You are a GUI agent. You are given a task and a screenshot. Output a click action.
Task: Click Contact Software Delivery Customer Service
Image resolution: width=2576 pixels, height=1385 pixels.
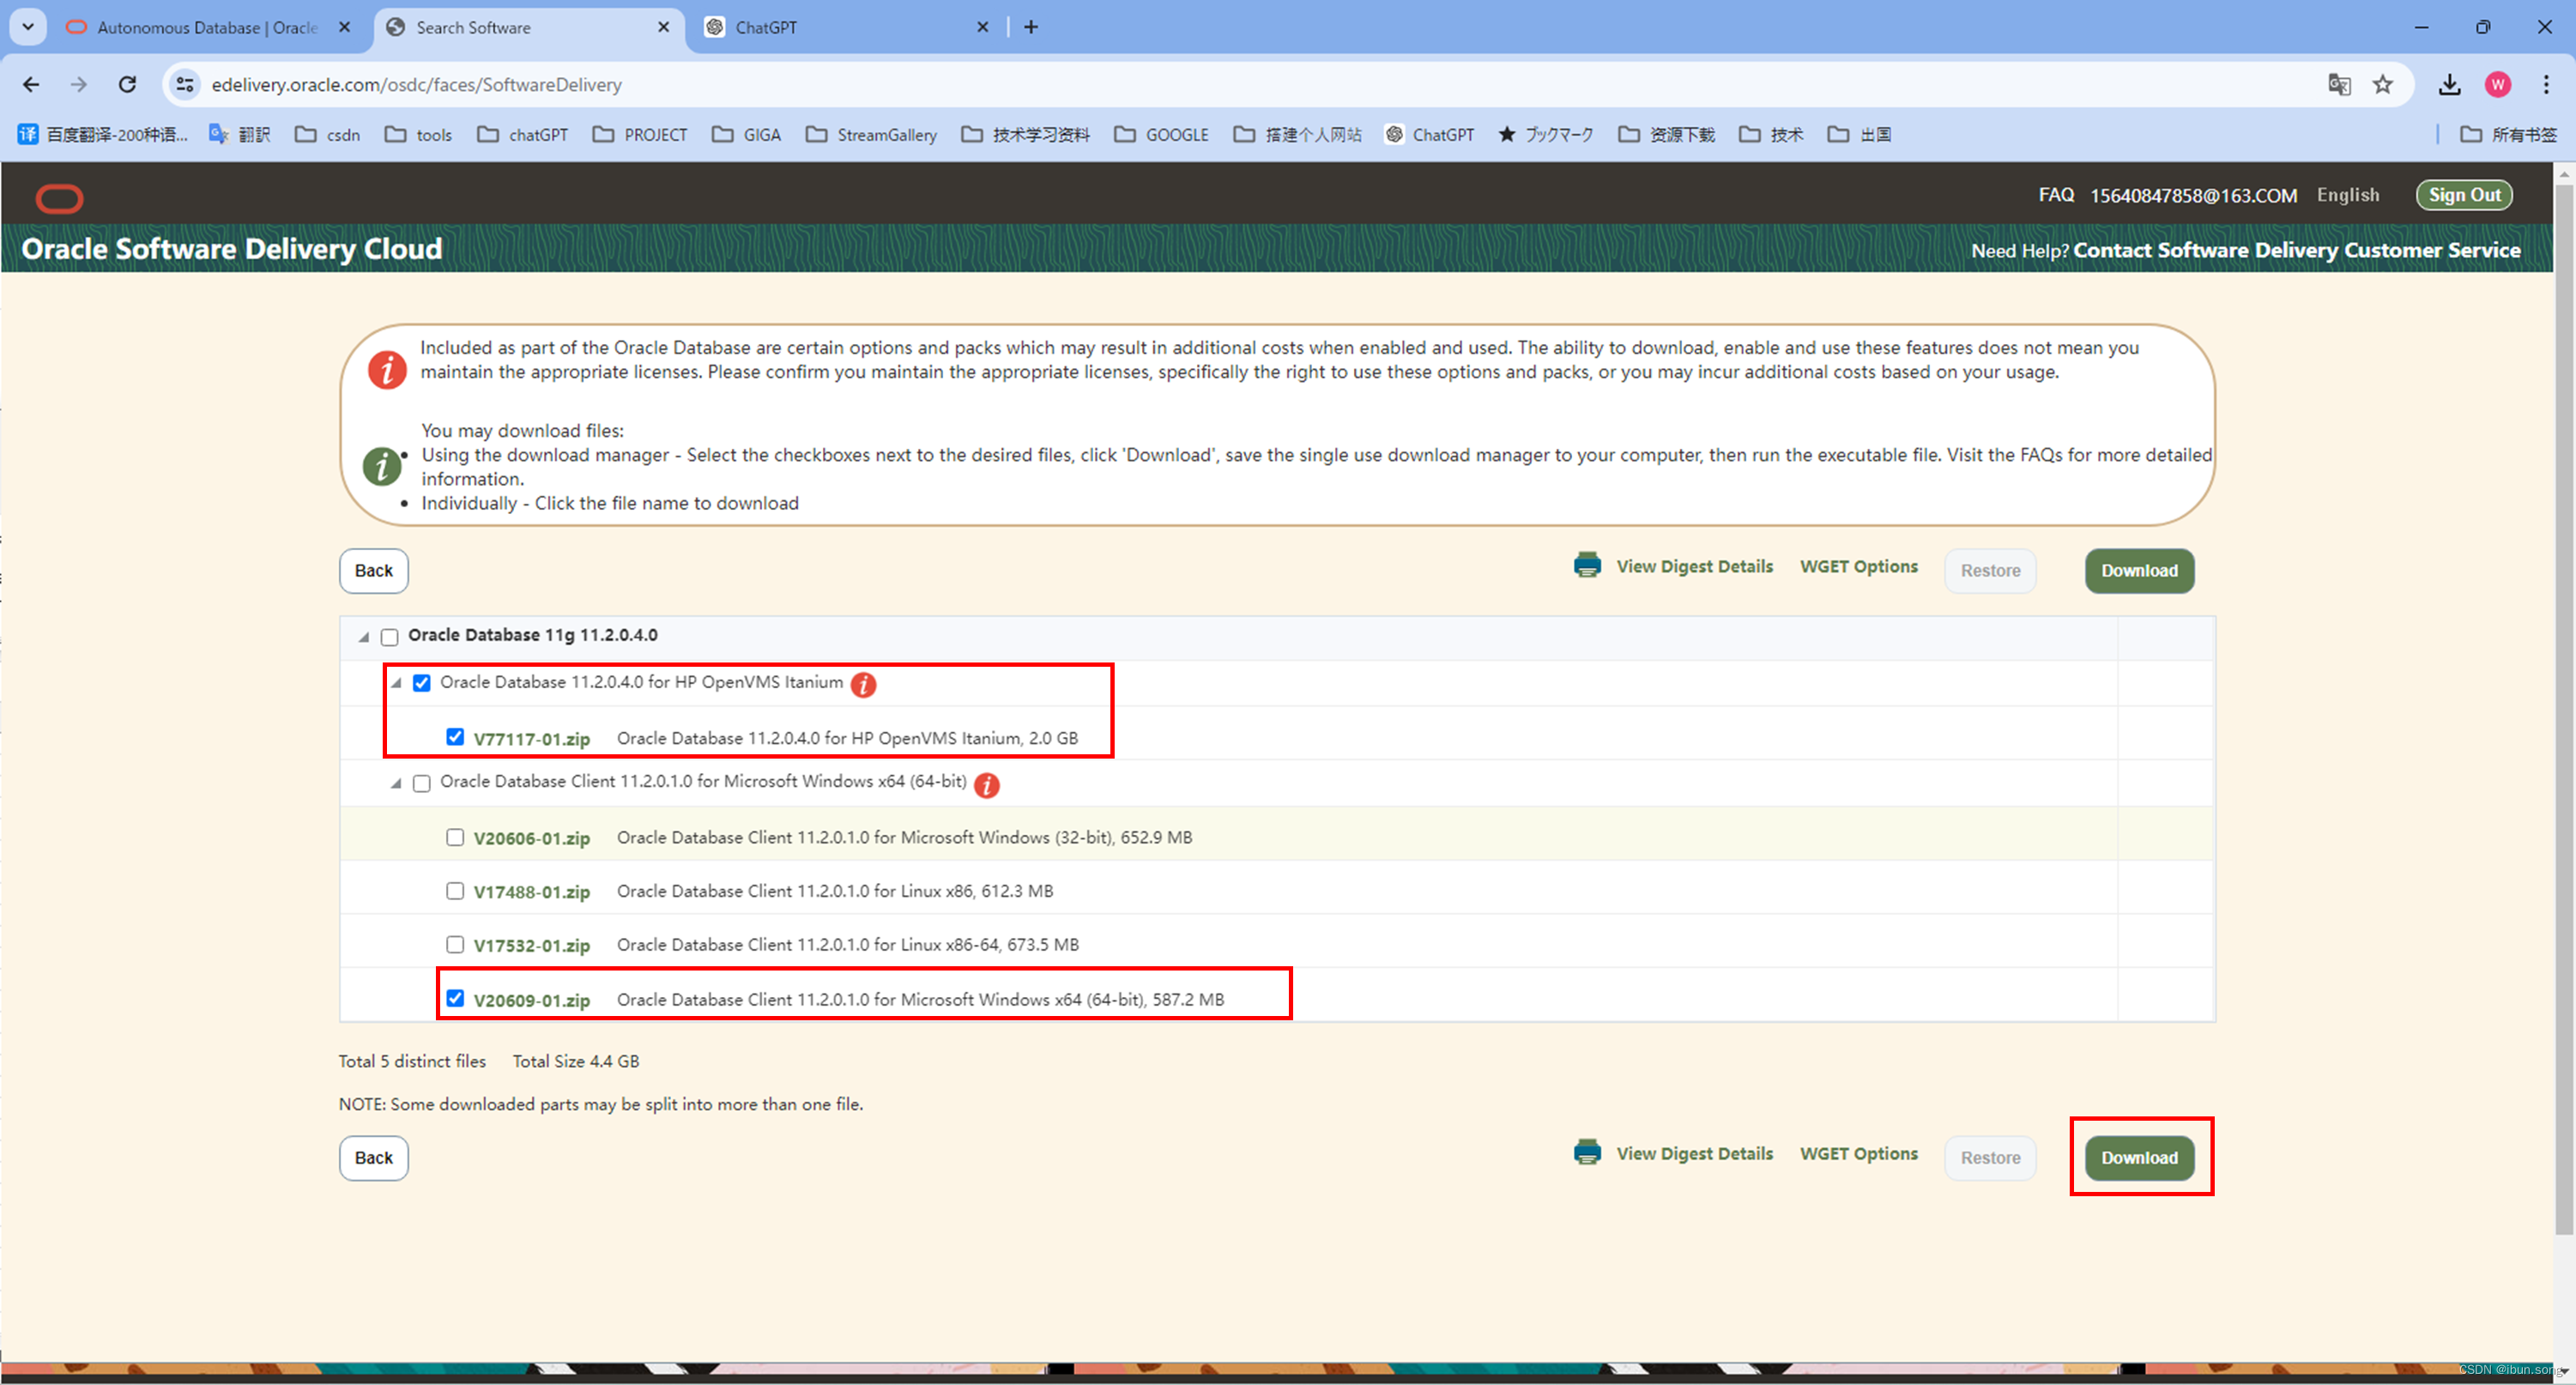coord(2296,250)
